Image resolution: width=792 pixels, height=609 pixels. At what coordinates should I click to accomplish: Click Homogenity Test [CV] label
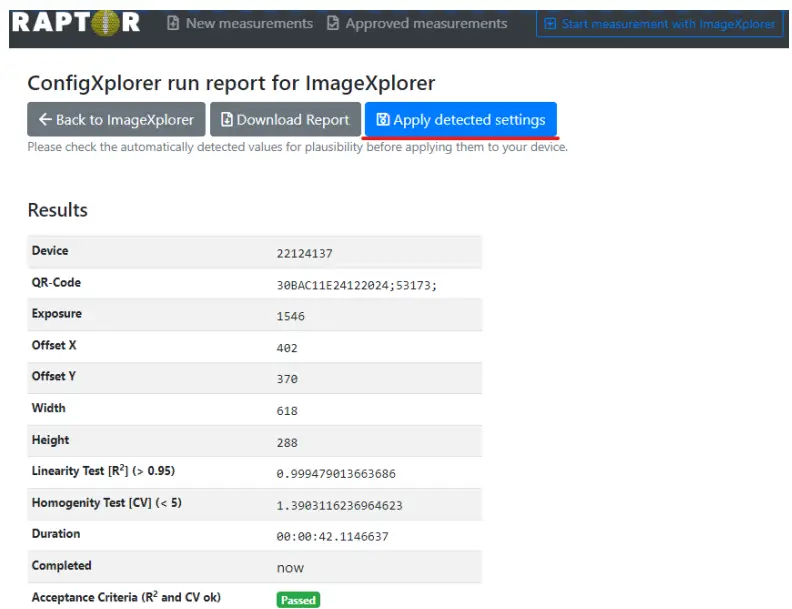pyautogui.click(x=107, y=502)
